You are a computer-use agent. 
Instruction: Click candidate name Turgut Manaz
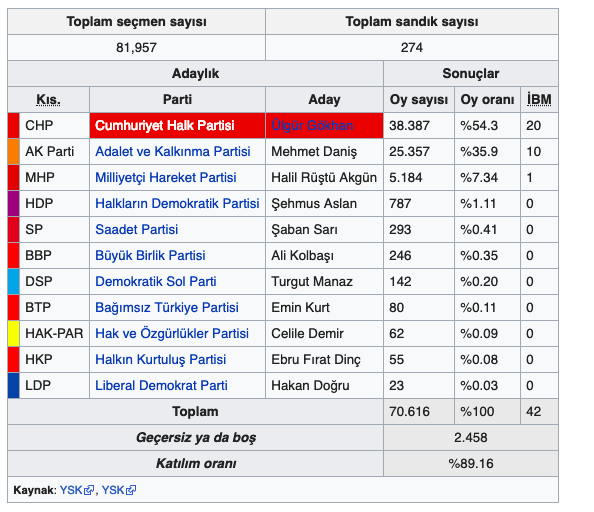(312, 281)
